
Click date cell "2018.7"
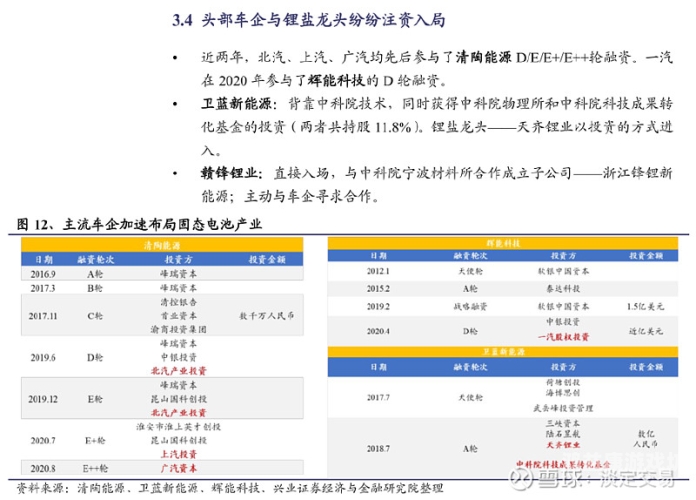pyautogui.click(x=378, y=449)
